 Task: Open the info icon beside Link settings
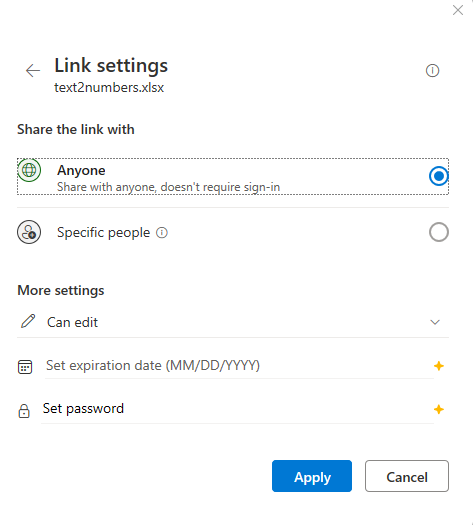[x=432, y=71]
